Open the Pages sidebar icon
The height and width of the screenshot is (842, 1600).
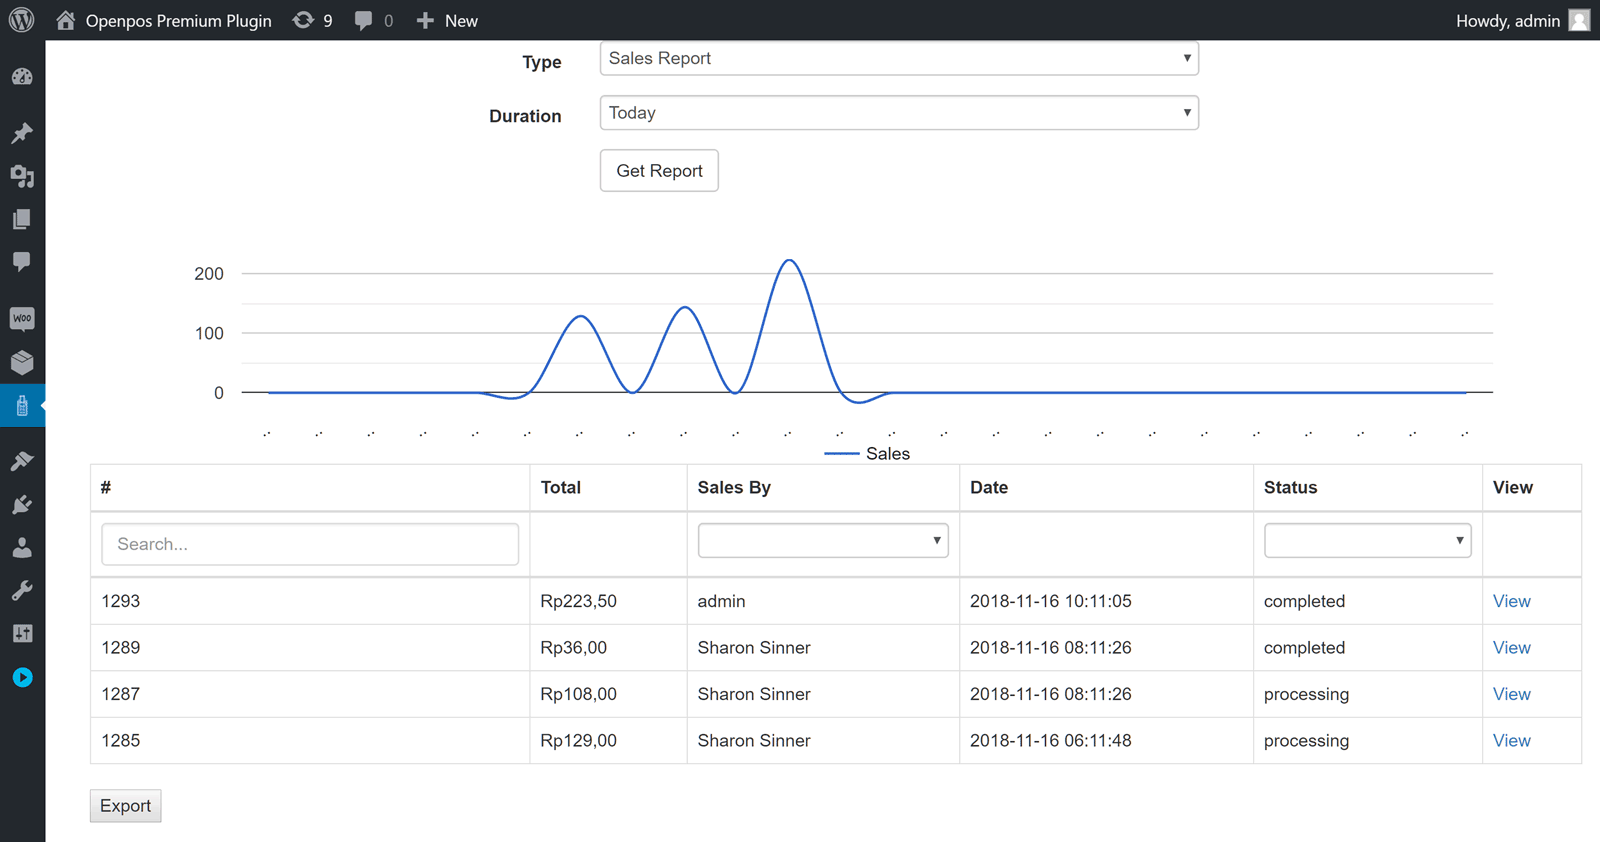[x=22, y=219]
